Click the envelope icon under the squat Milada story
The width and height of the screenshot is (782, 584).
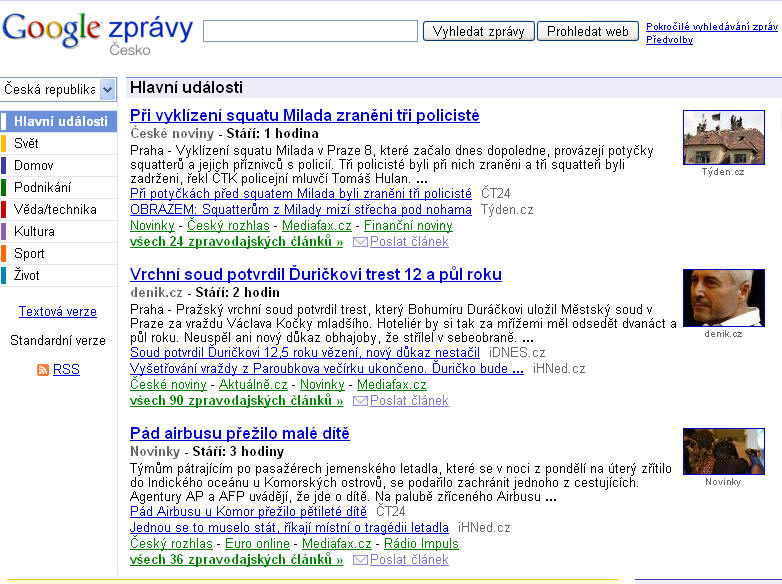click(360, 242)
